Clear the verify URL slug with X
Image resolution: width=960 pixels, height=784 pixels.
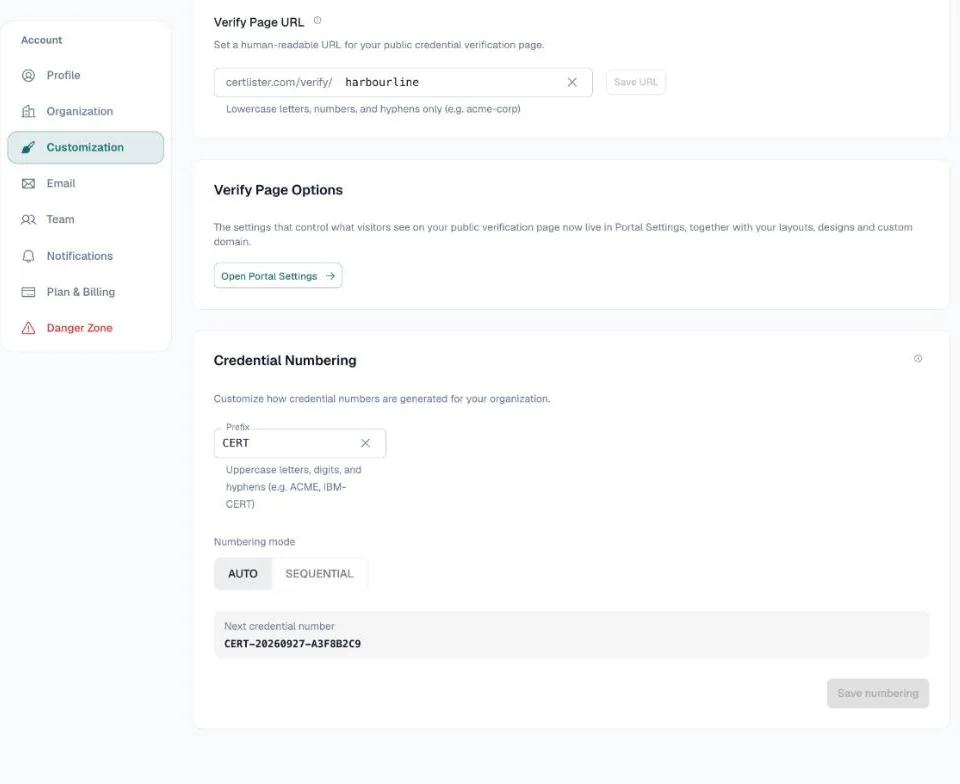[572, 82]
